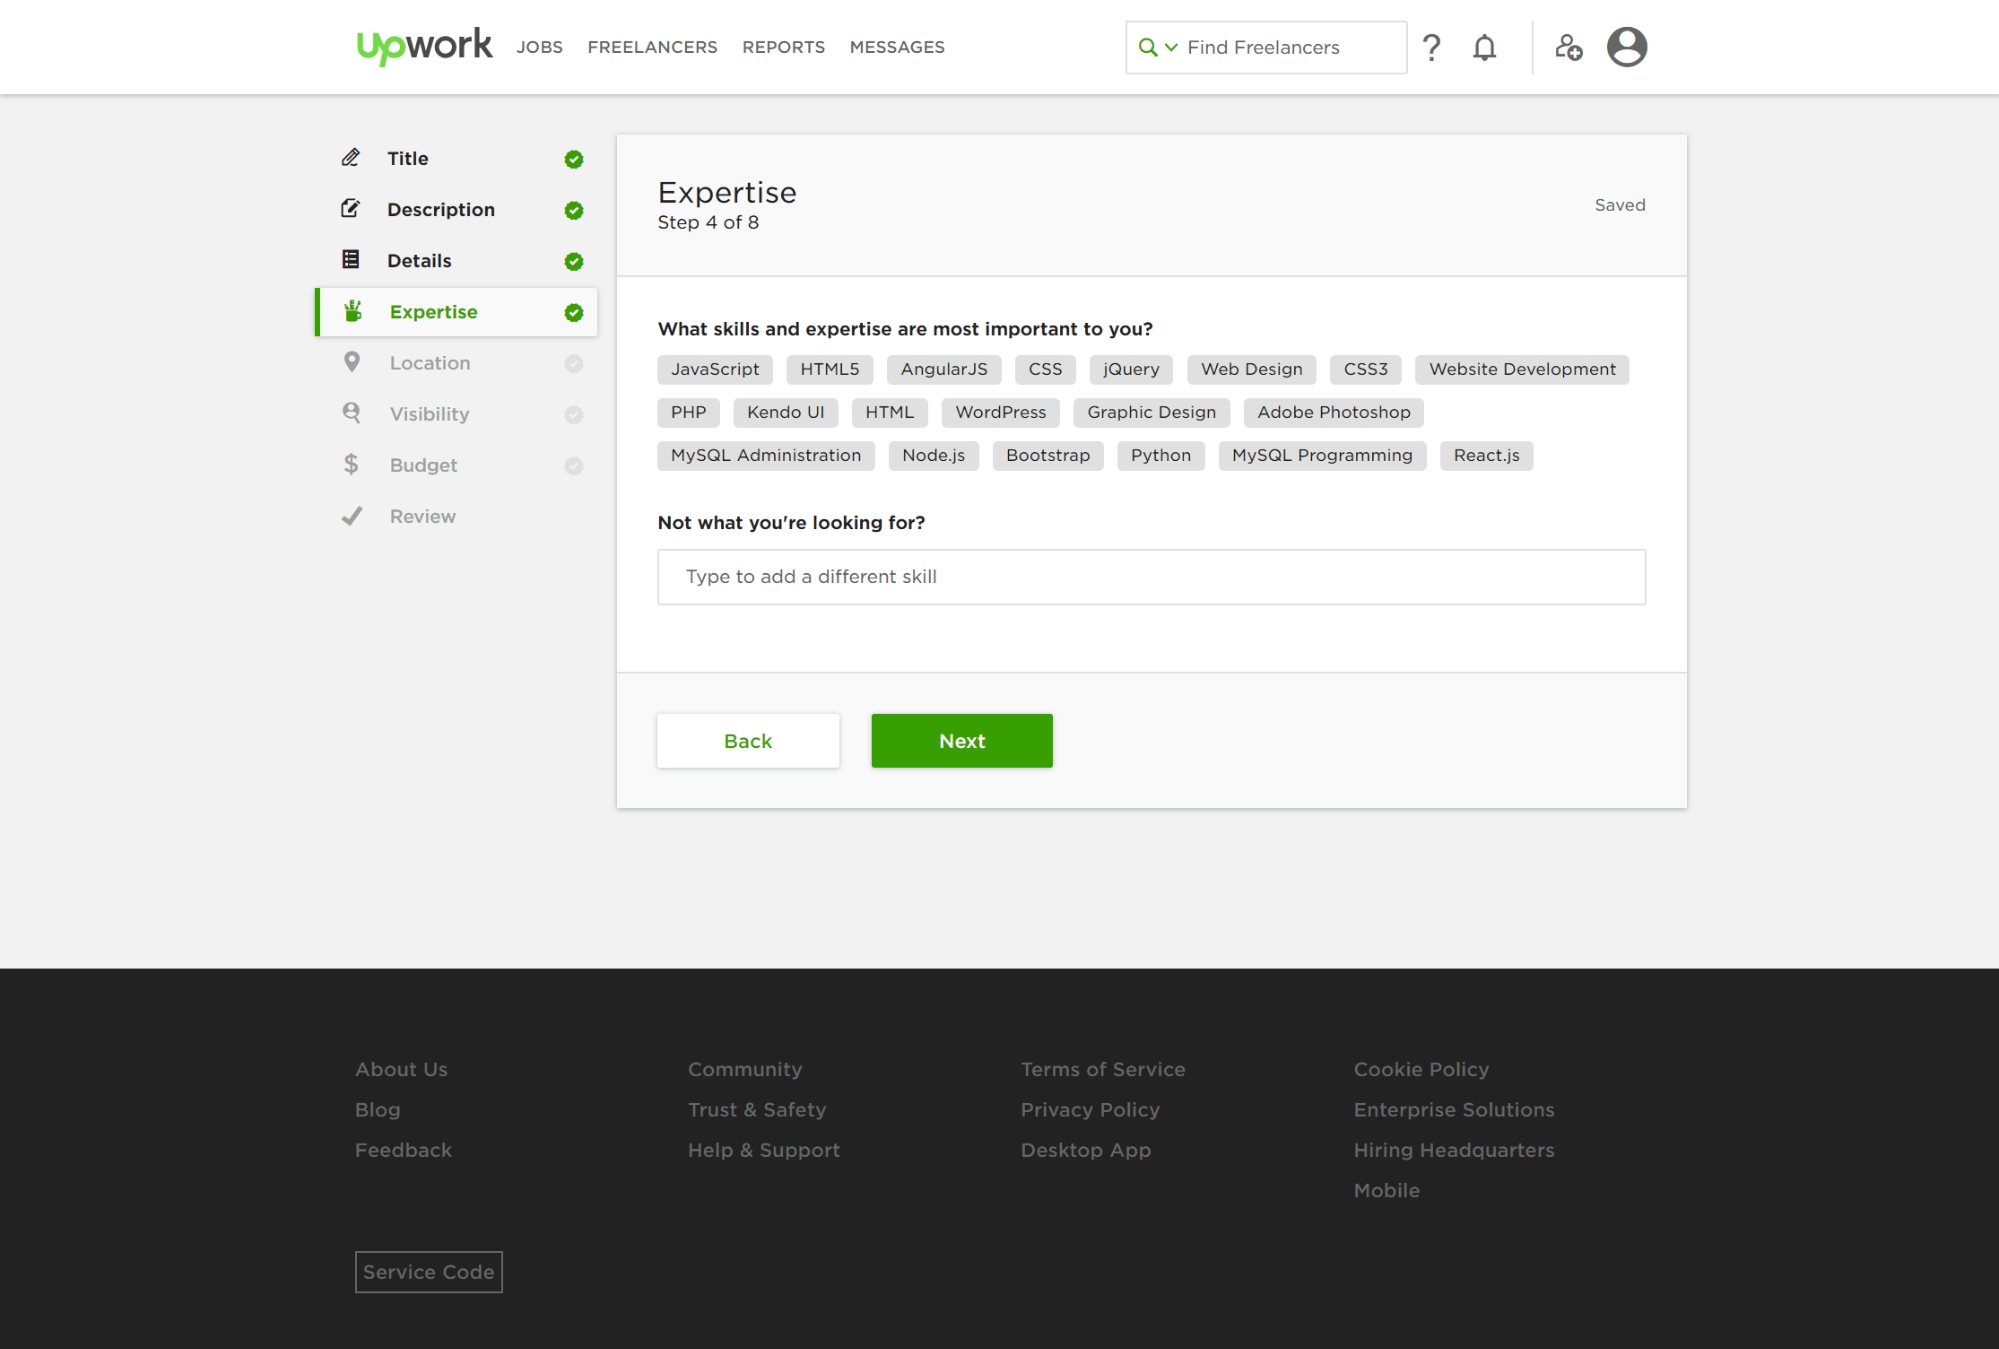Select the AngularJS skill tag
The width and height of the screenshot is (1999, 1349).
click(944, 369)
